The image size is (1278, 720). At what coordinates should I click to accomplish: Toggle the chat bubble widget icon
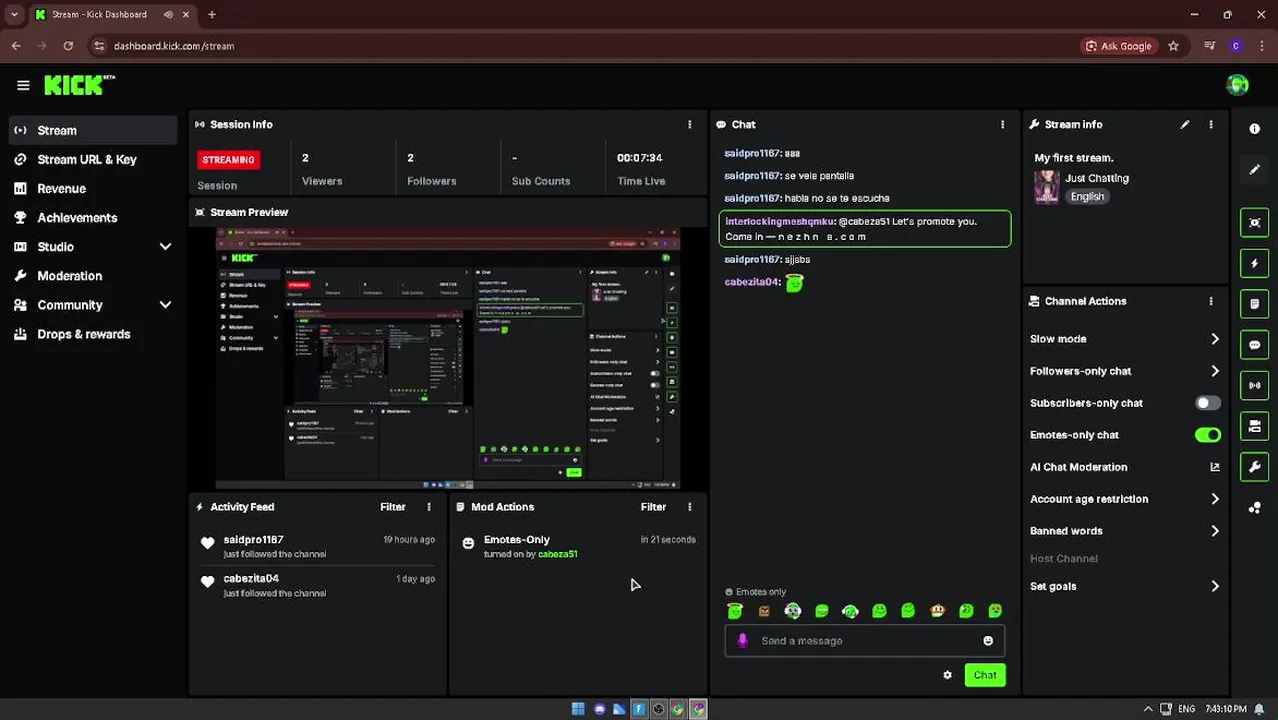pyautogui.click(x=1254, y=345)
